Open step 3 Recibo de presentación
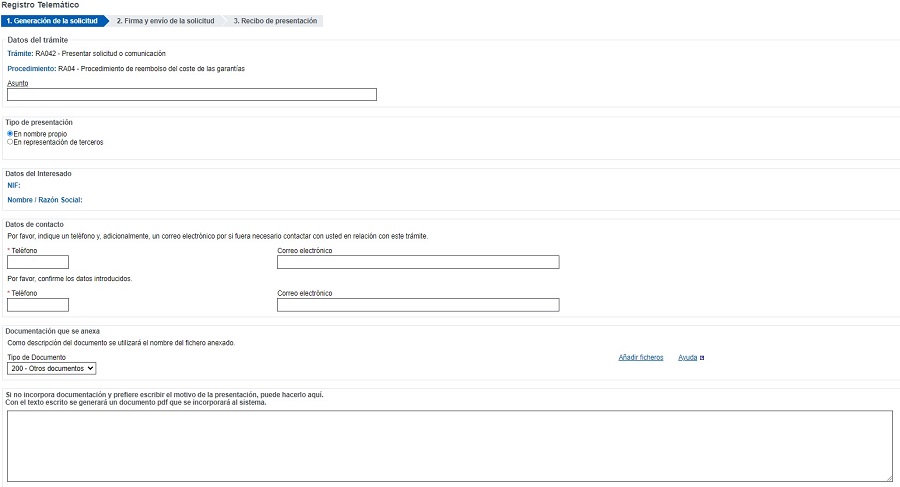This screenshot has width=900, height=487. [275, 21]
